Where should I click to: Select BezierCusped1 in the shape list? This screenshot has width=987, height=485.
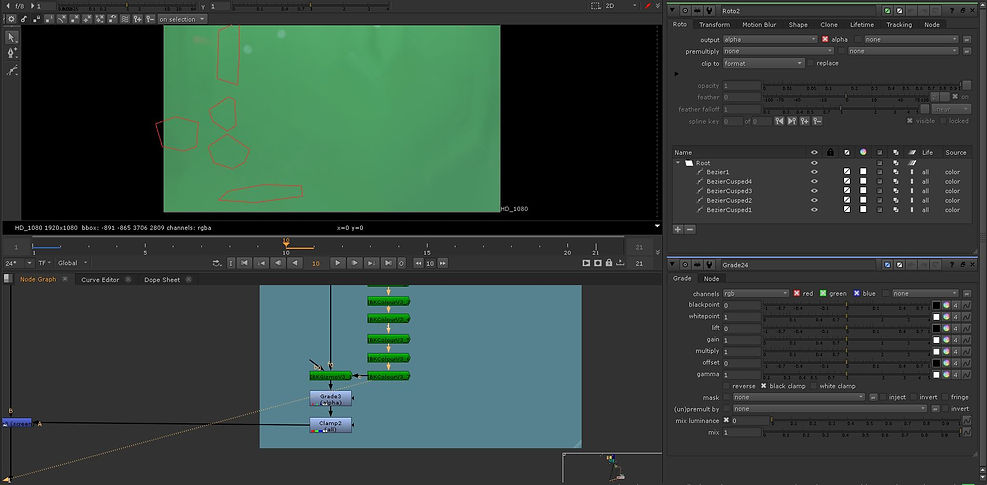729,210
